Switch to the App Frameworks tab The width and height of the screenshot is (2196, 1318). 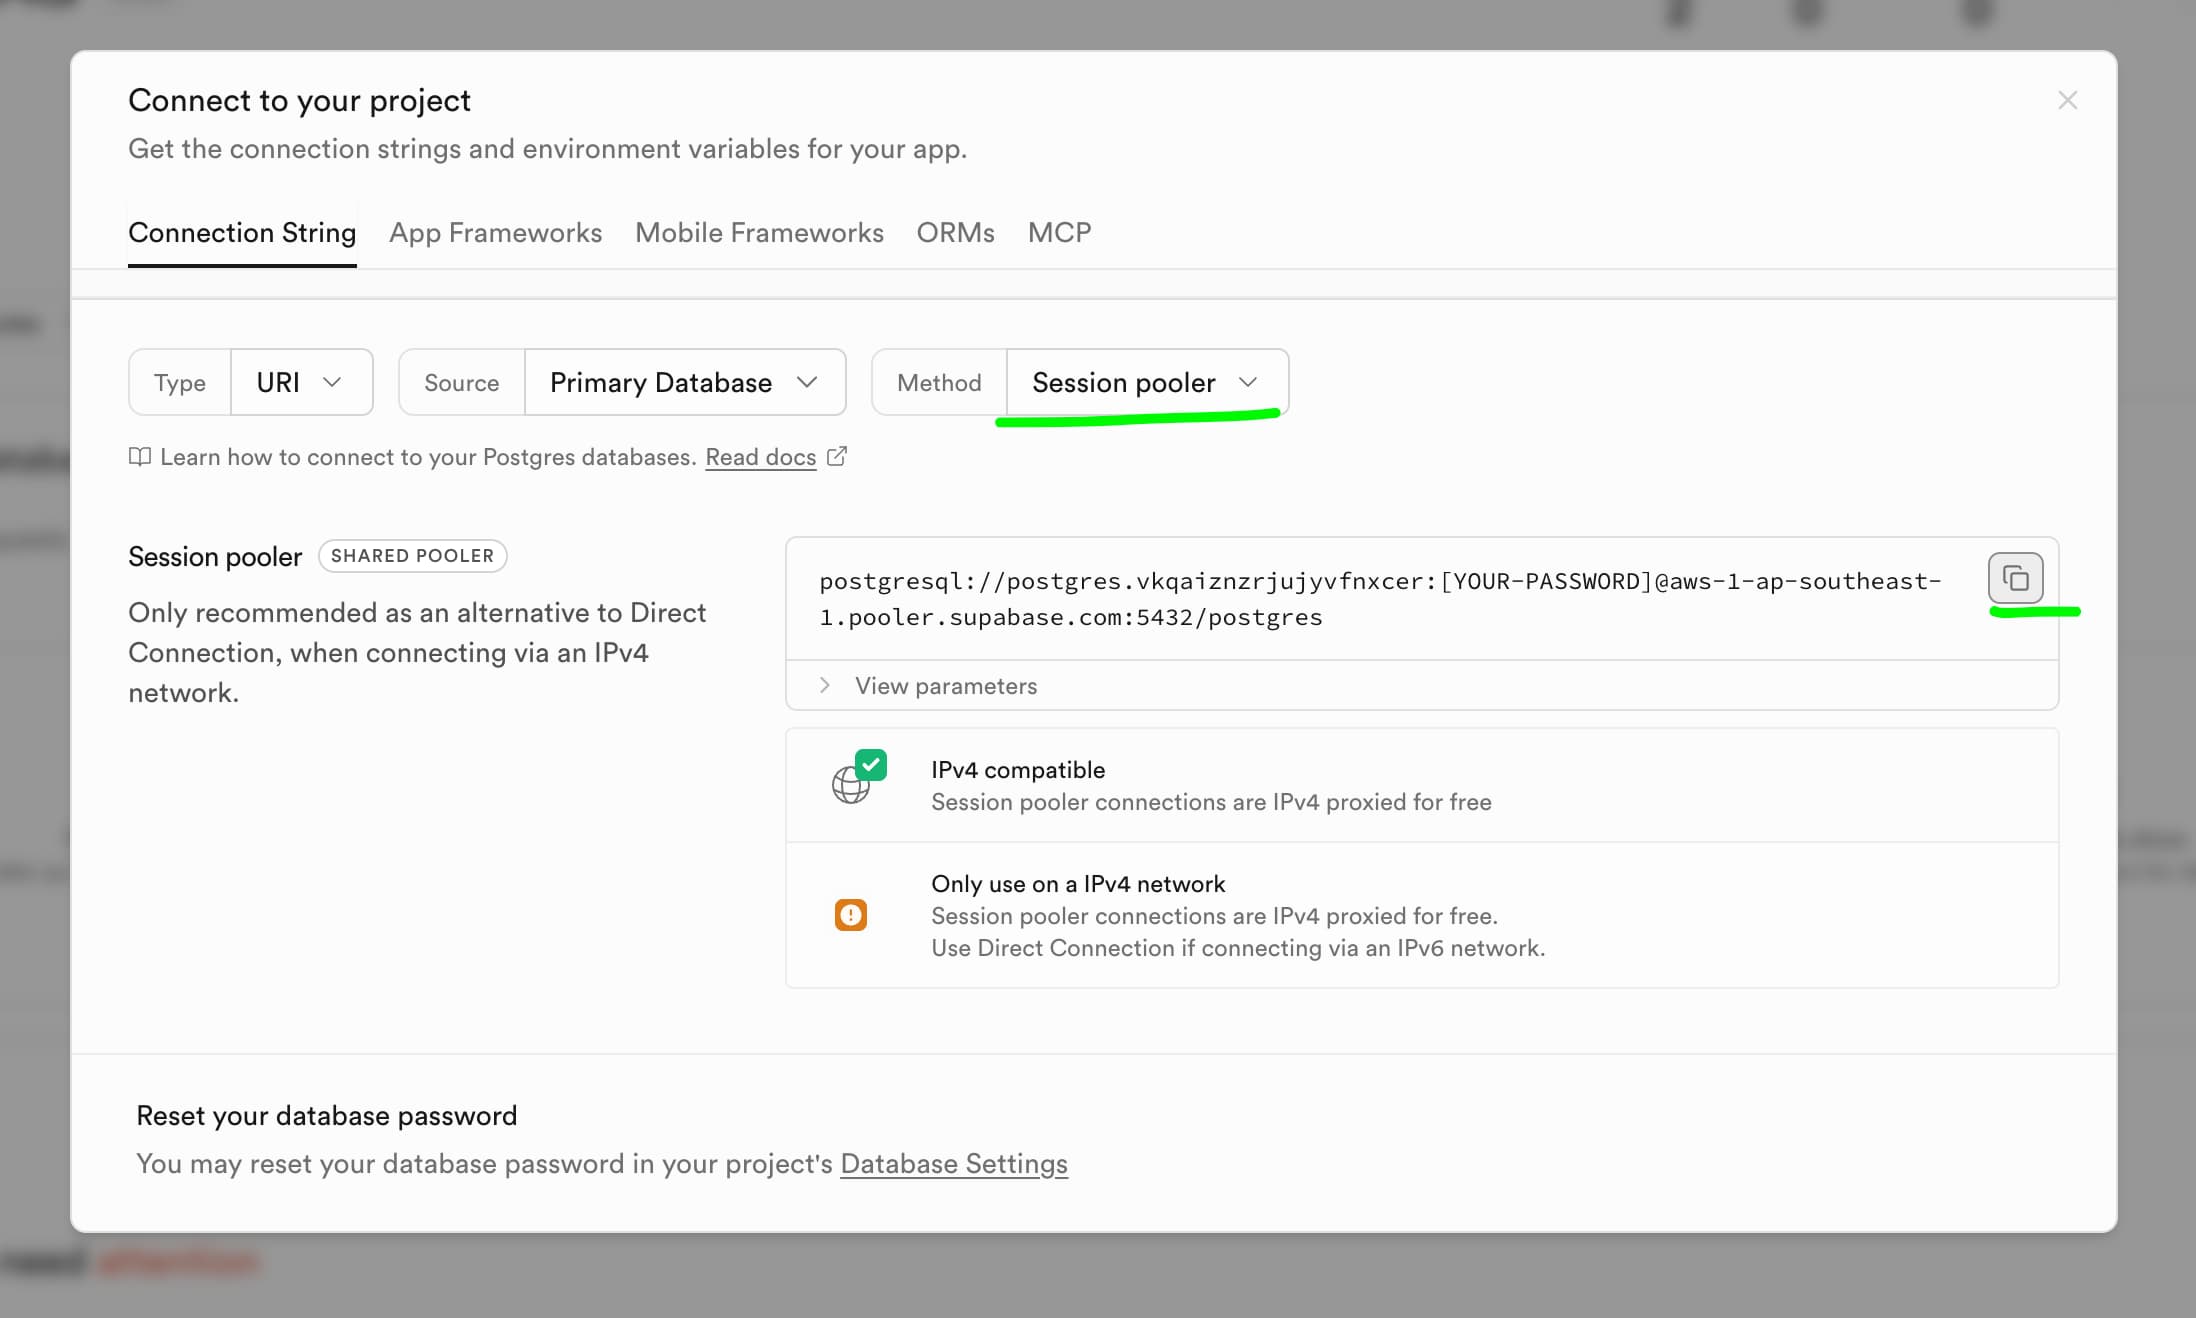click(495, 233)
